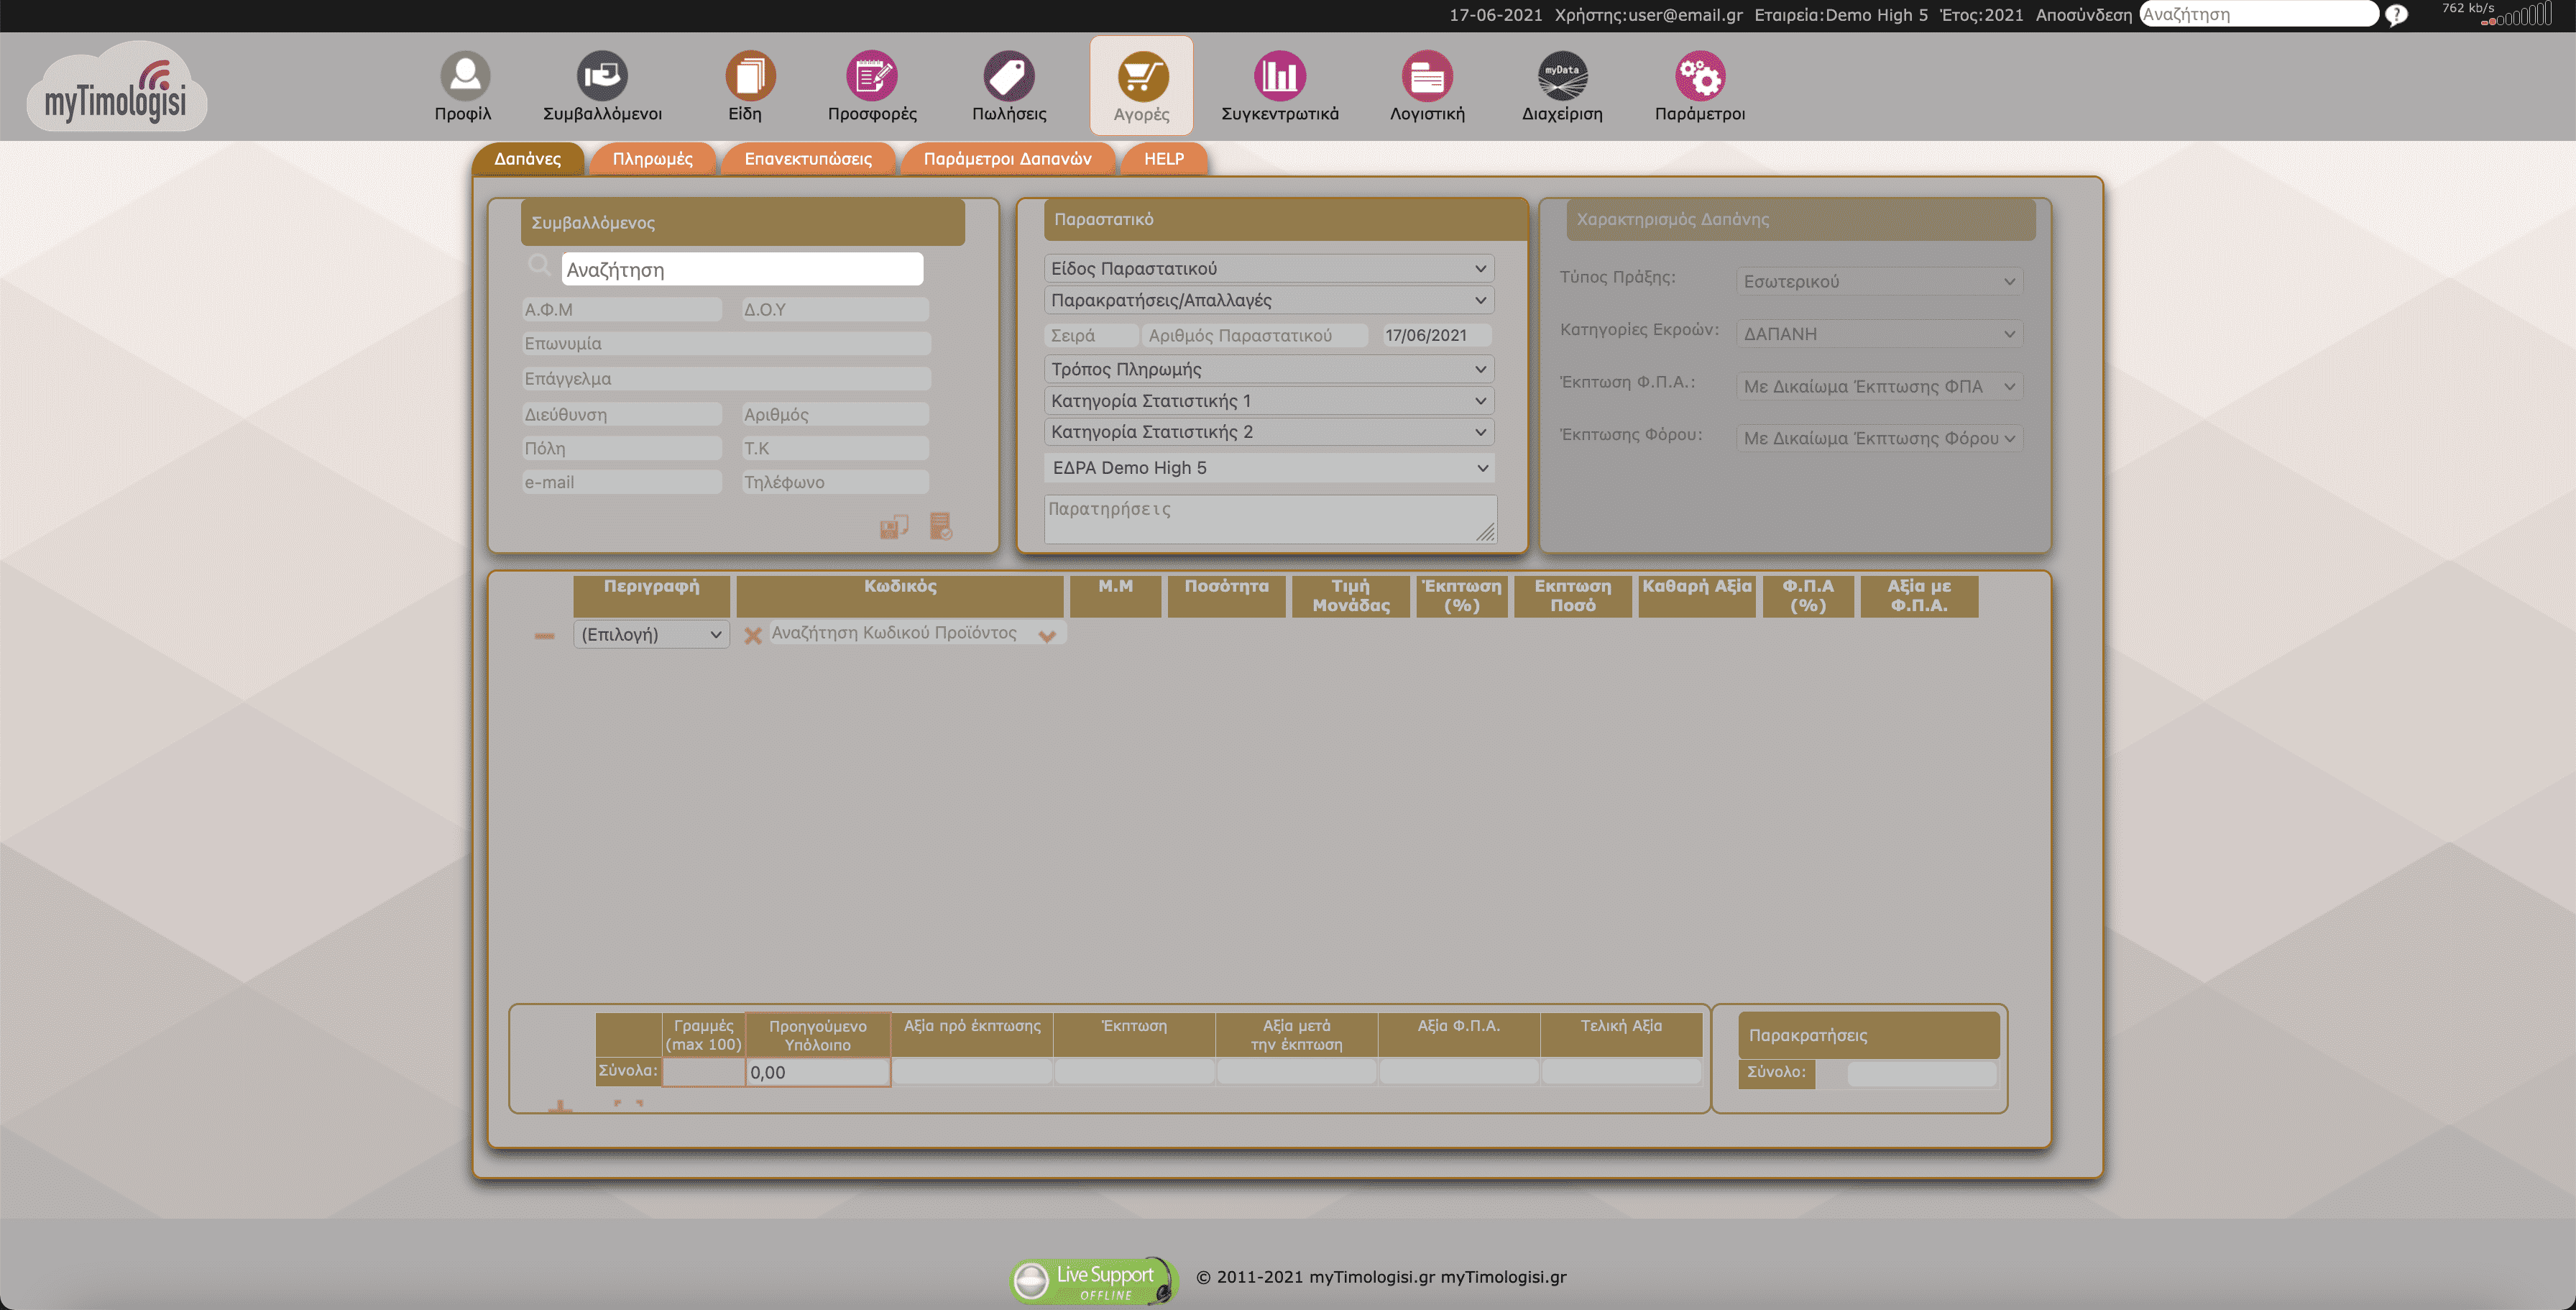Click the Live Support badge
The image size is (2576, 1310).
tap(1090, 1280)
